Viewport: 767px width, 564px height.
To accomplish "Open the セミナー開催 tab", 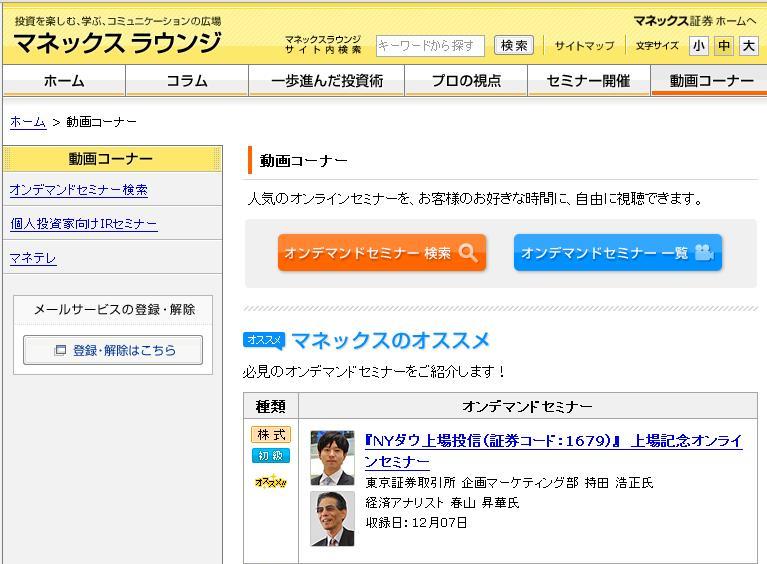I will tap(588, 81).
